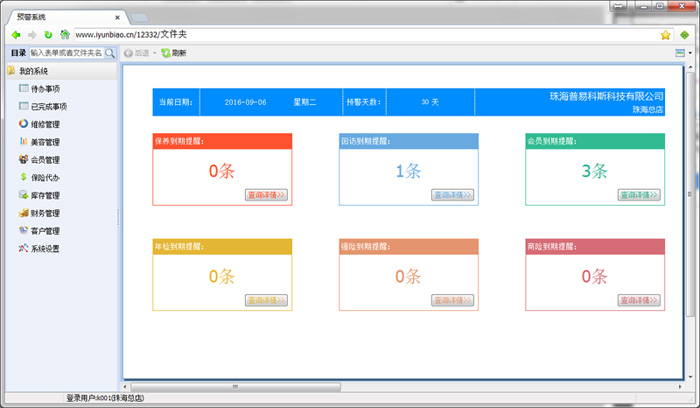Click the 珠海普易科斯科技有限公司 company name
Image resolution: width=700 pixels, height=408 pixels.
pyautogui.click(x=606, y=96)
